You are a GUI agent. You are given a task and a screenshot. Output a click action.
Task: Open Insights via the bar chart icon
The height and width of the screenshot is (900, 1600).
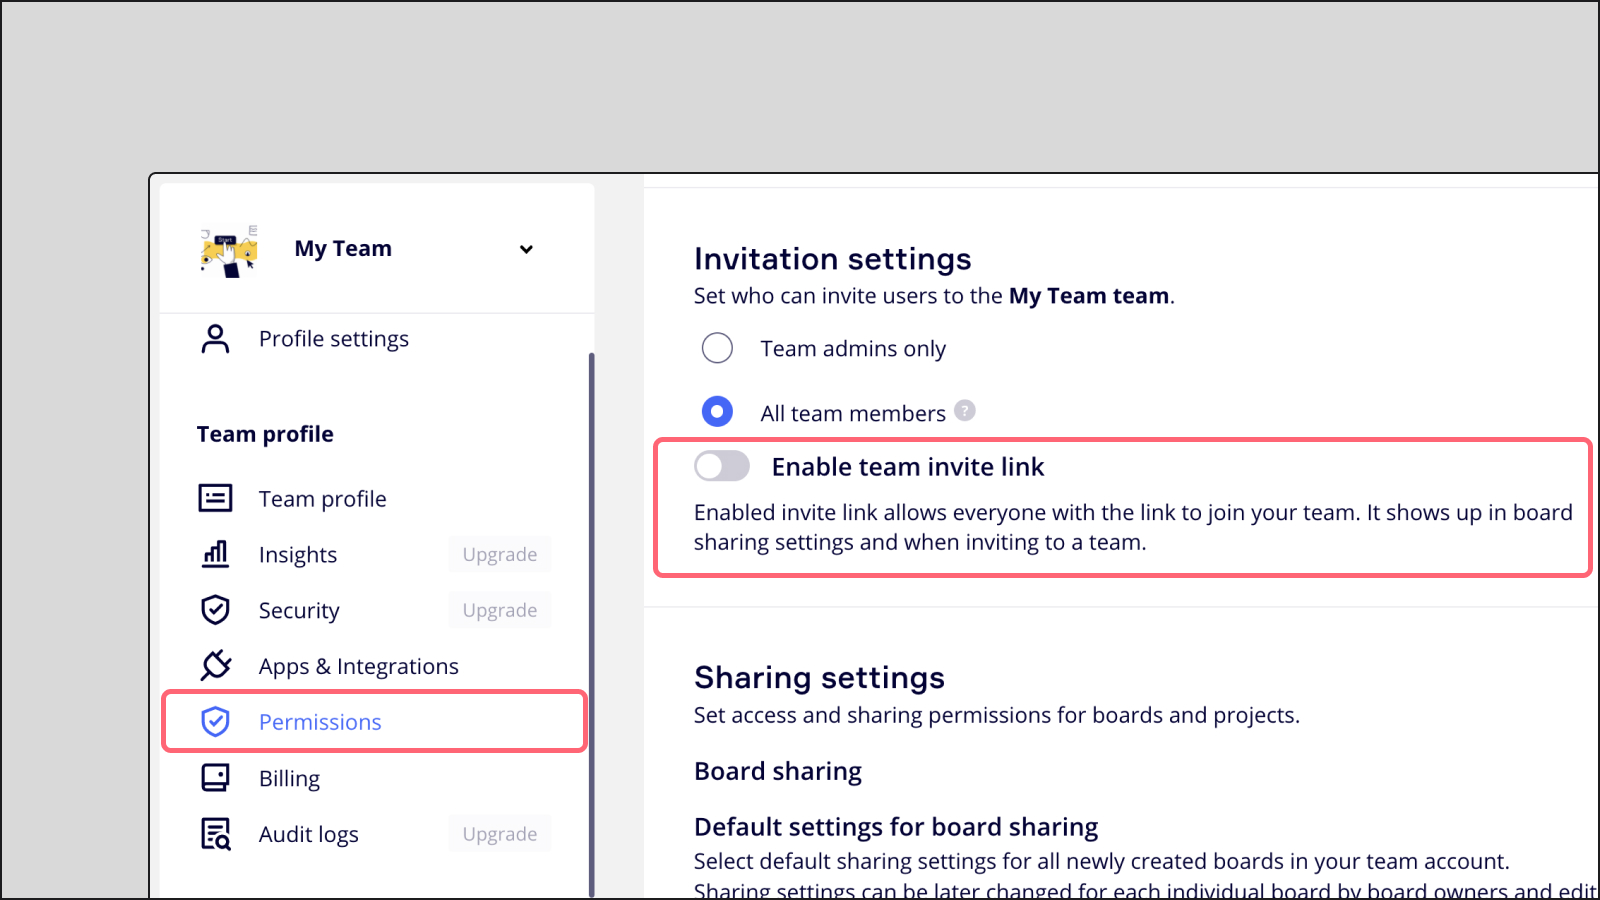[215, 554]
